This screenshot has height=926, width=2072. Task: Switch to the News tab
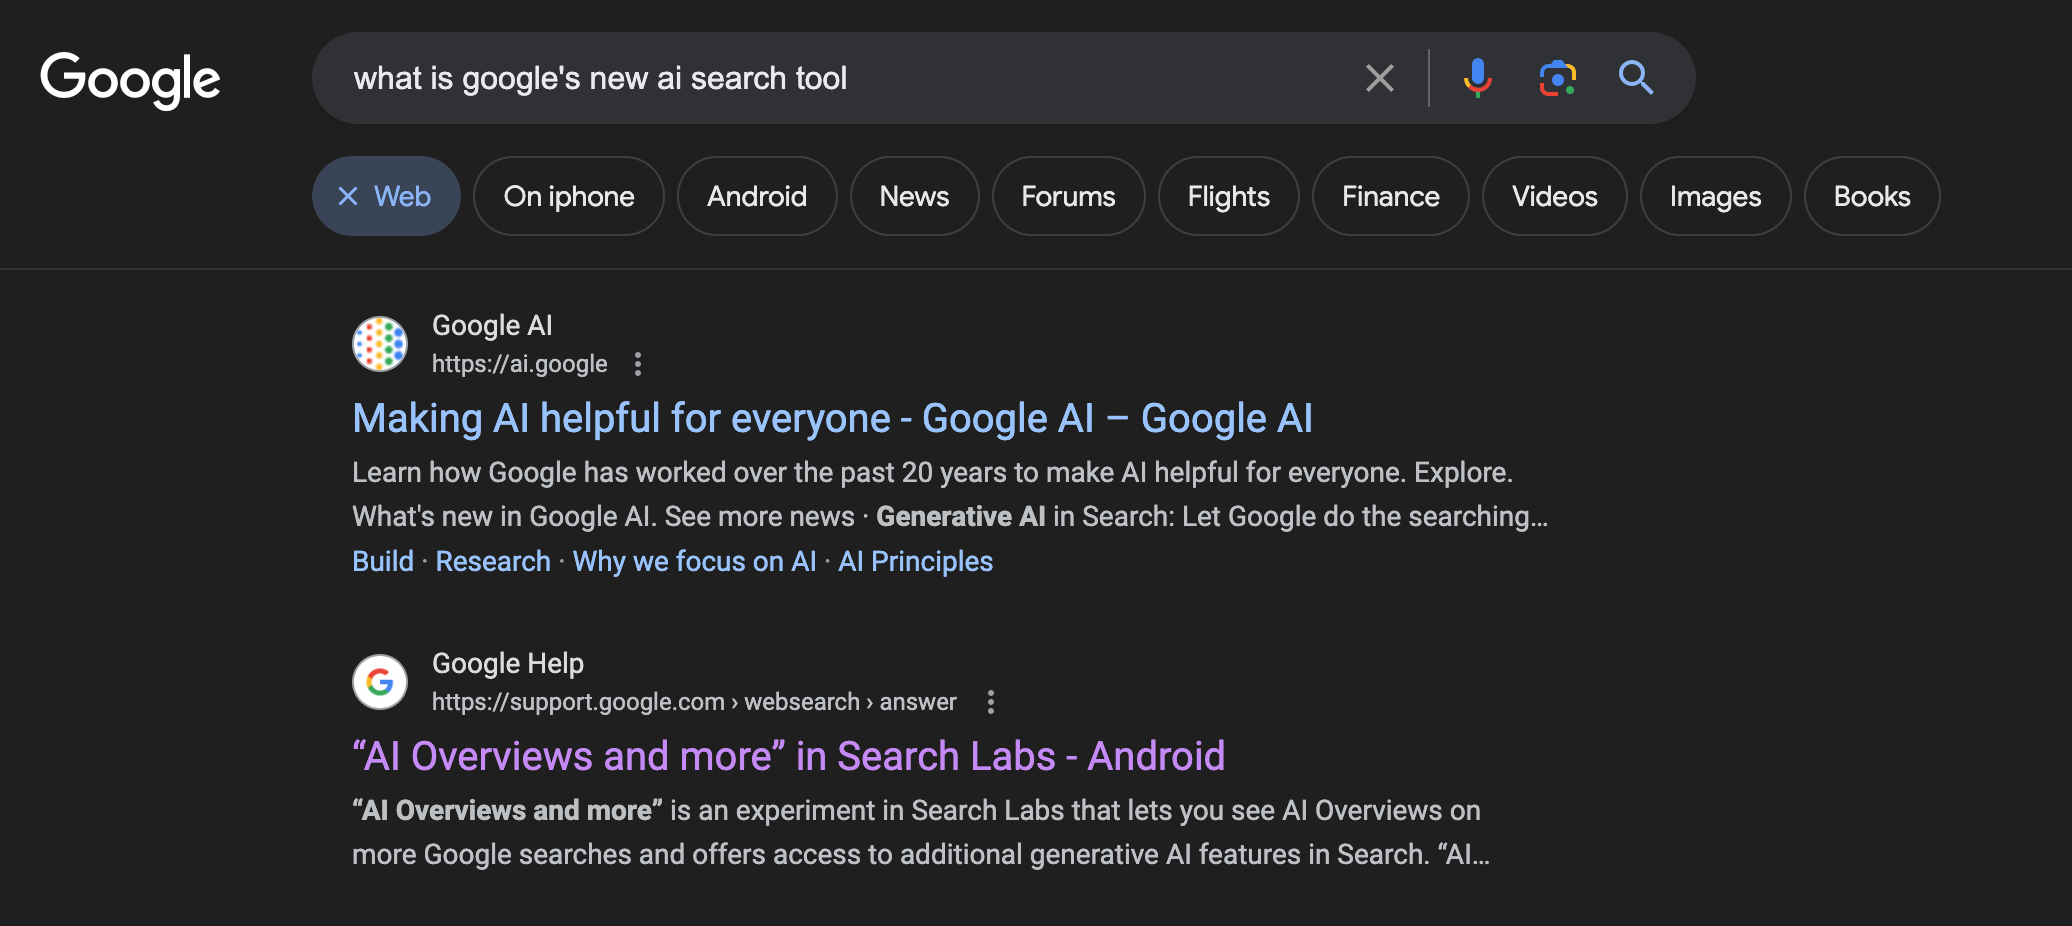click(914, 196)
